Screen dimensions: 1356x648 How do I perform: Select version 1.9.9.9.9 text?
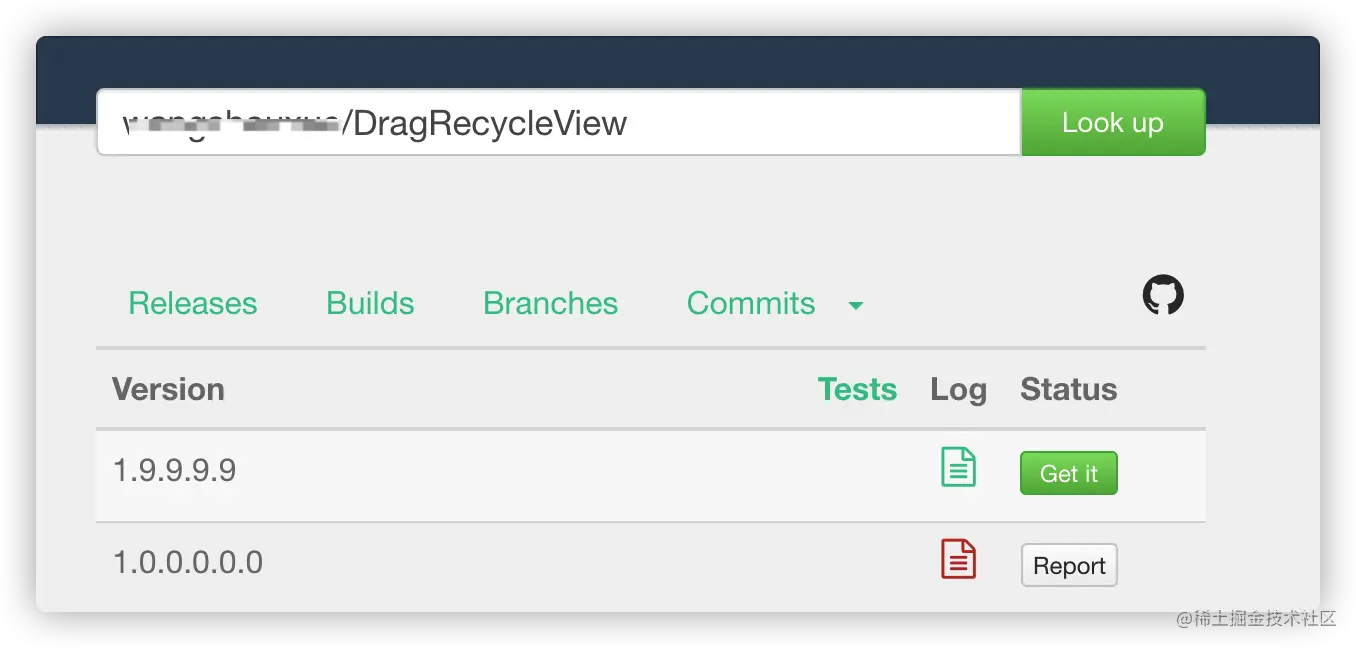click(x=175, y=470)
